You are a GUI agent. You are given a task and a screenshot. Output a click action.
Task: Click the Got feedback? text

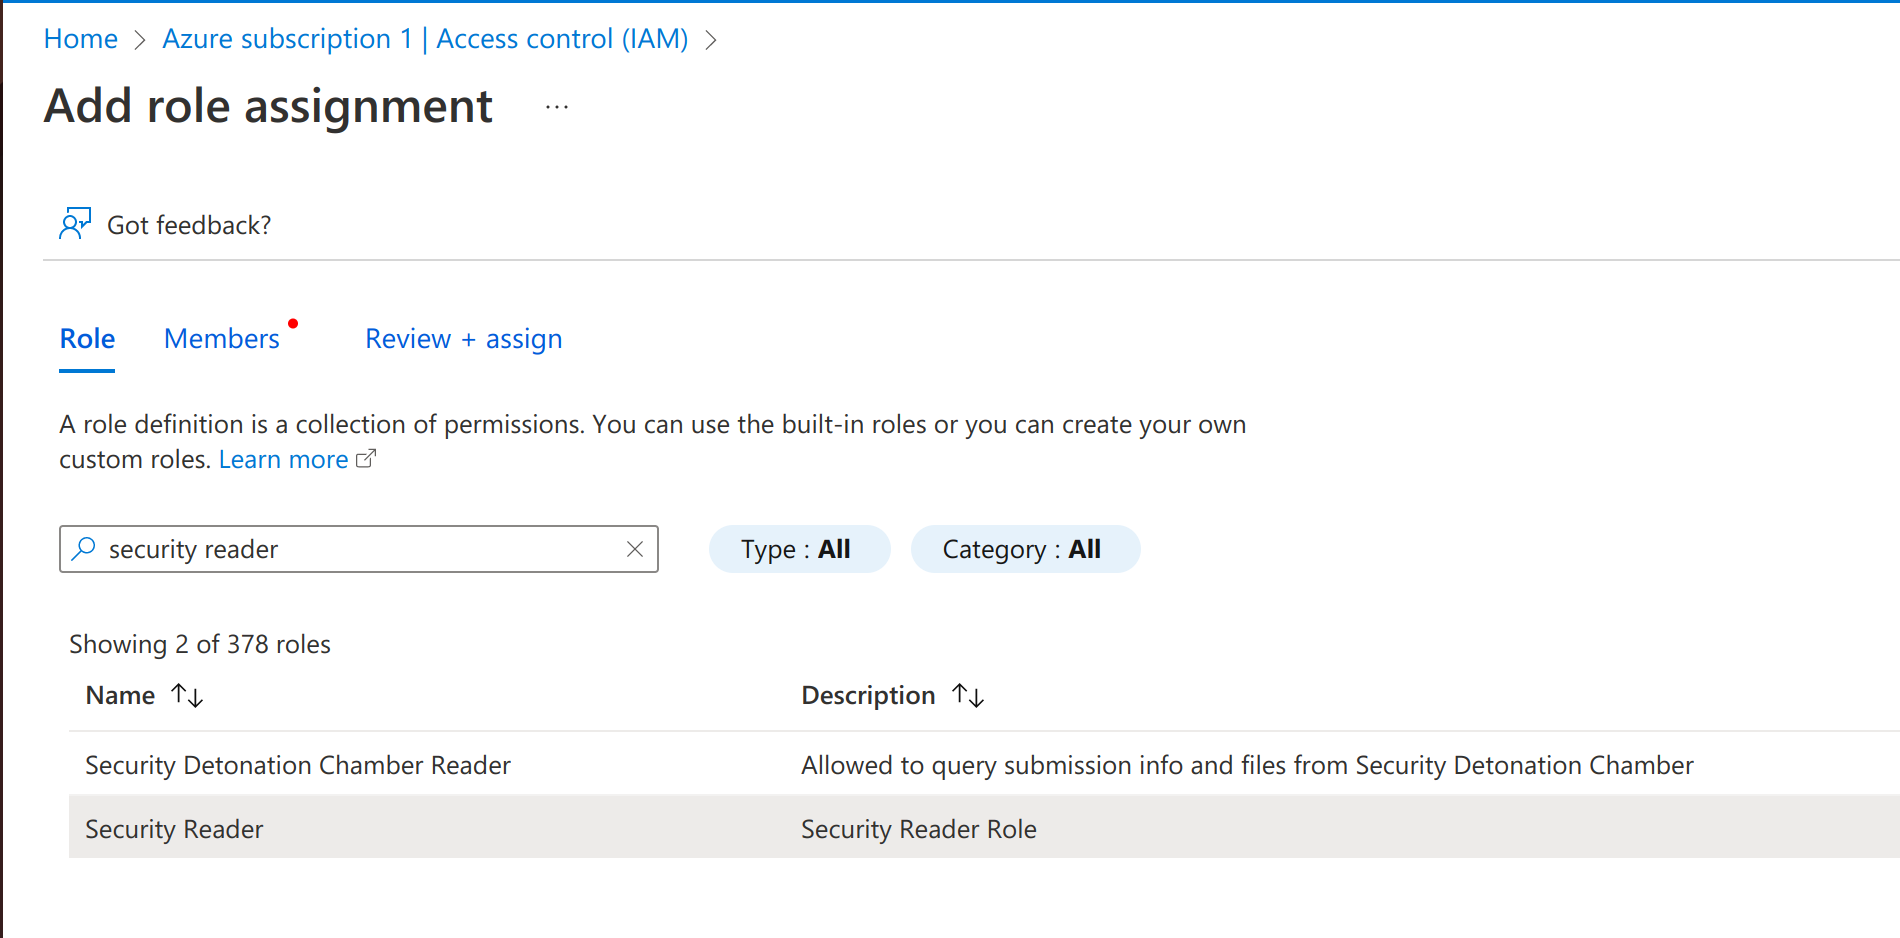click(x=189, y=225)
